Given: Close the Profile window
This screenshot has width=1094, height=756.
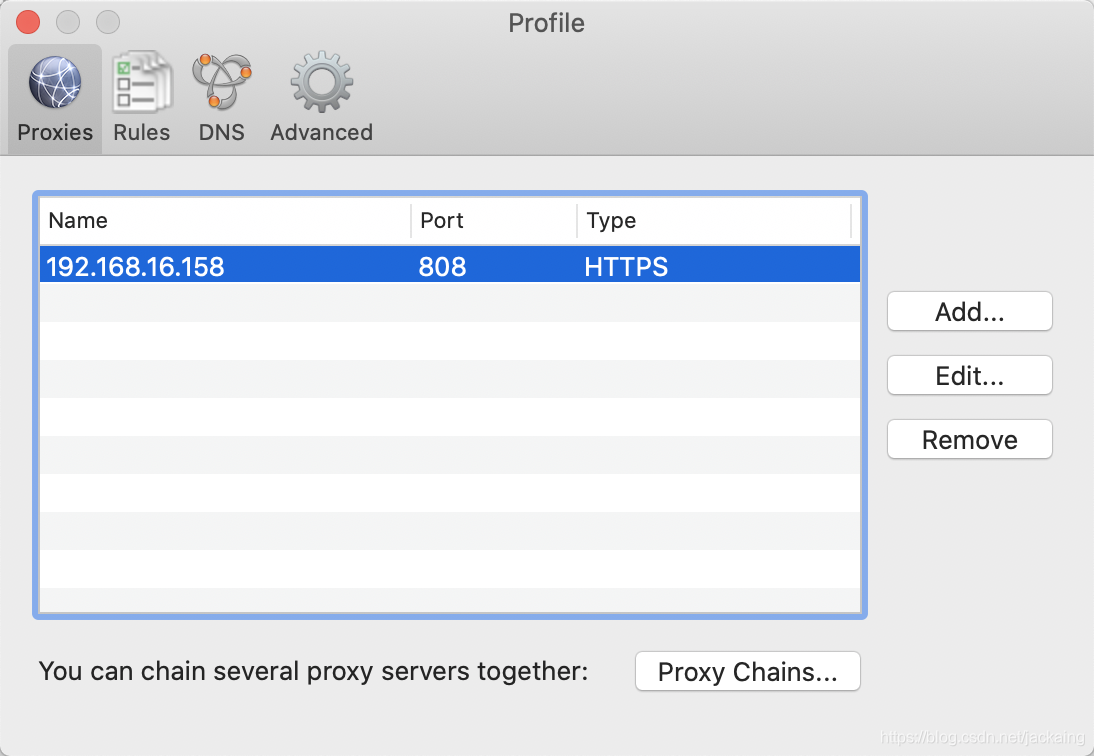Looking at the screenshot, I should tap(29, 22).
